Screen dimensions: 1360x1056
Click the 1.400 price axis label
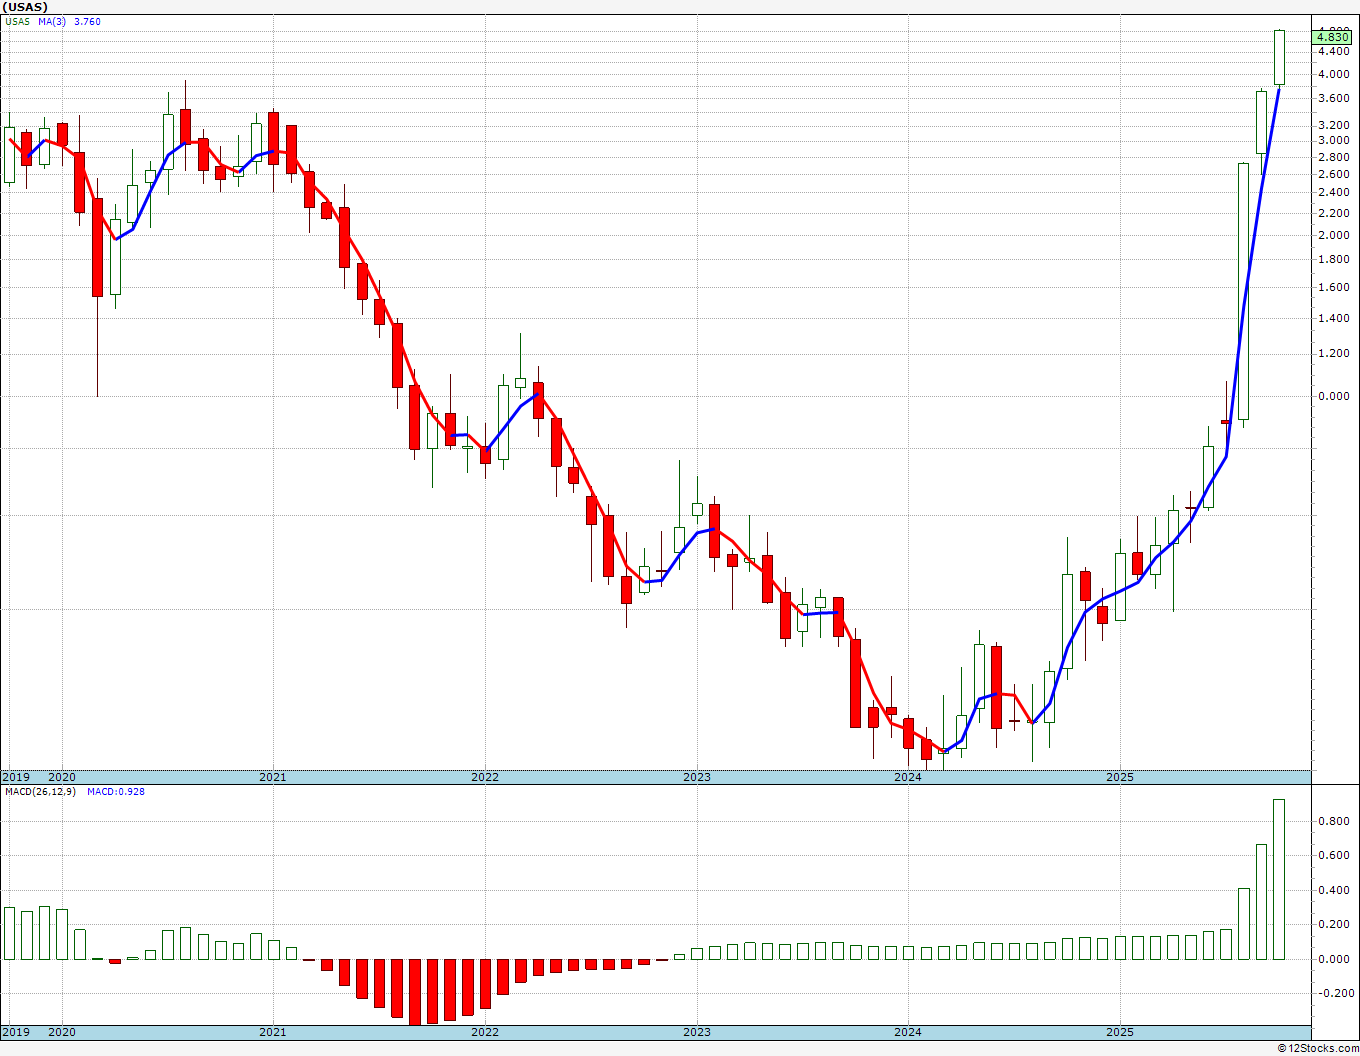tap(1333, 319)
